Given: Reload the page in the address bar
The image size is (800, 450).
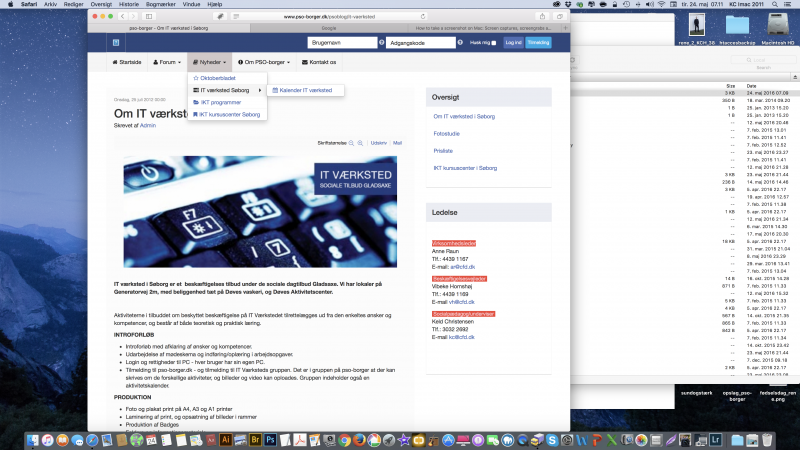Looking at the screenshot, I should pos(423,16).
